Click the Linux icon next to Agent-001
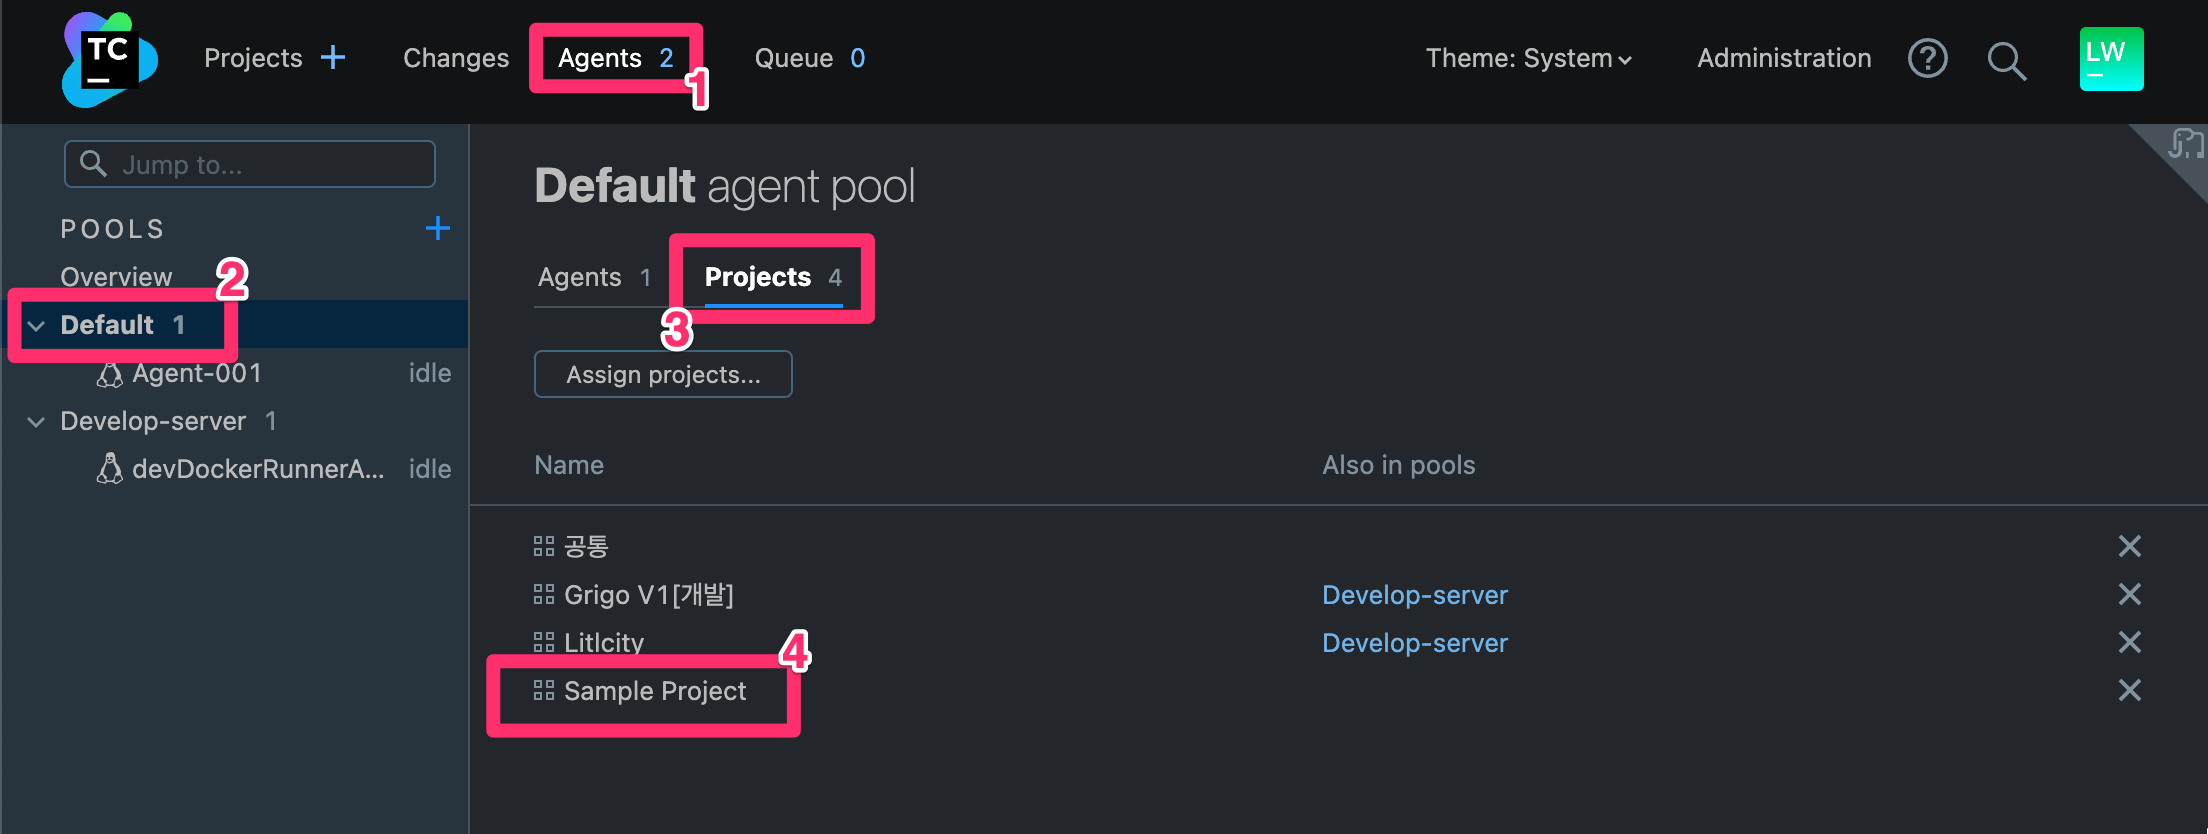2208x834 pixels. tap(110, 373)
